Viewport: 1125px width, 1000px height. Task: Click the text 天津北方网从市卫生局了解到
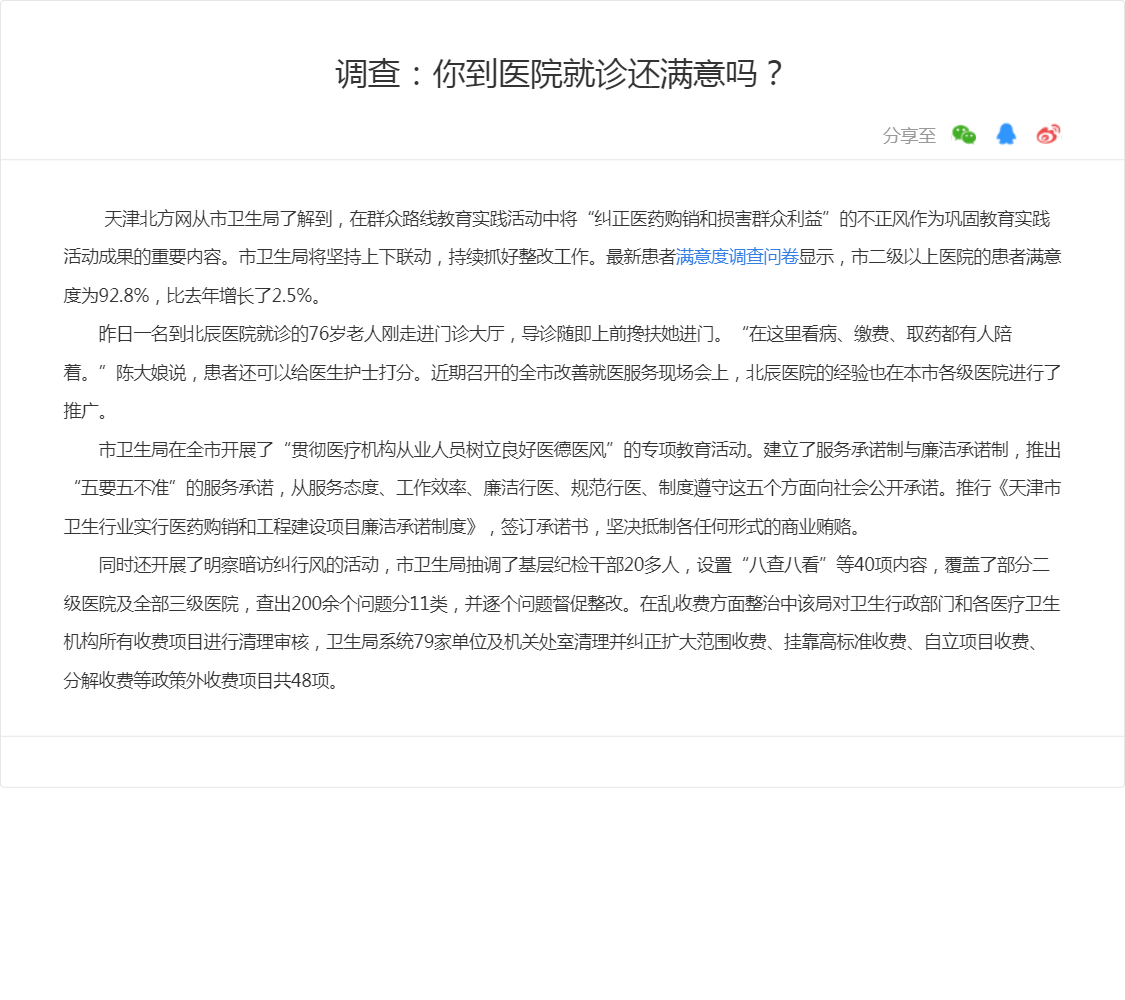pyautogui.click(x=218, y=219)
